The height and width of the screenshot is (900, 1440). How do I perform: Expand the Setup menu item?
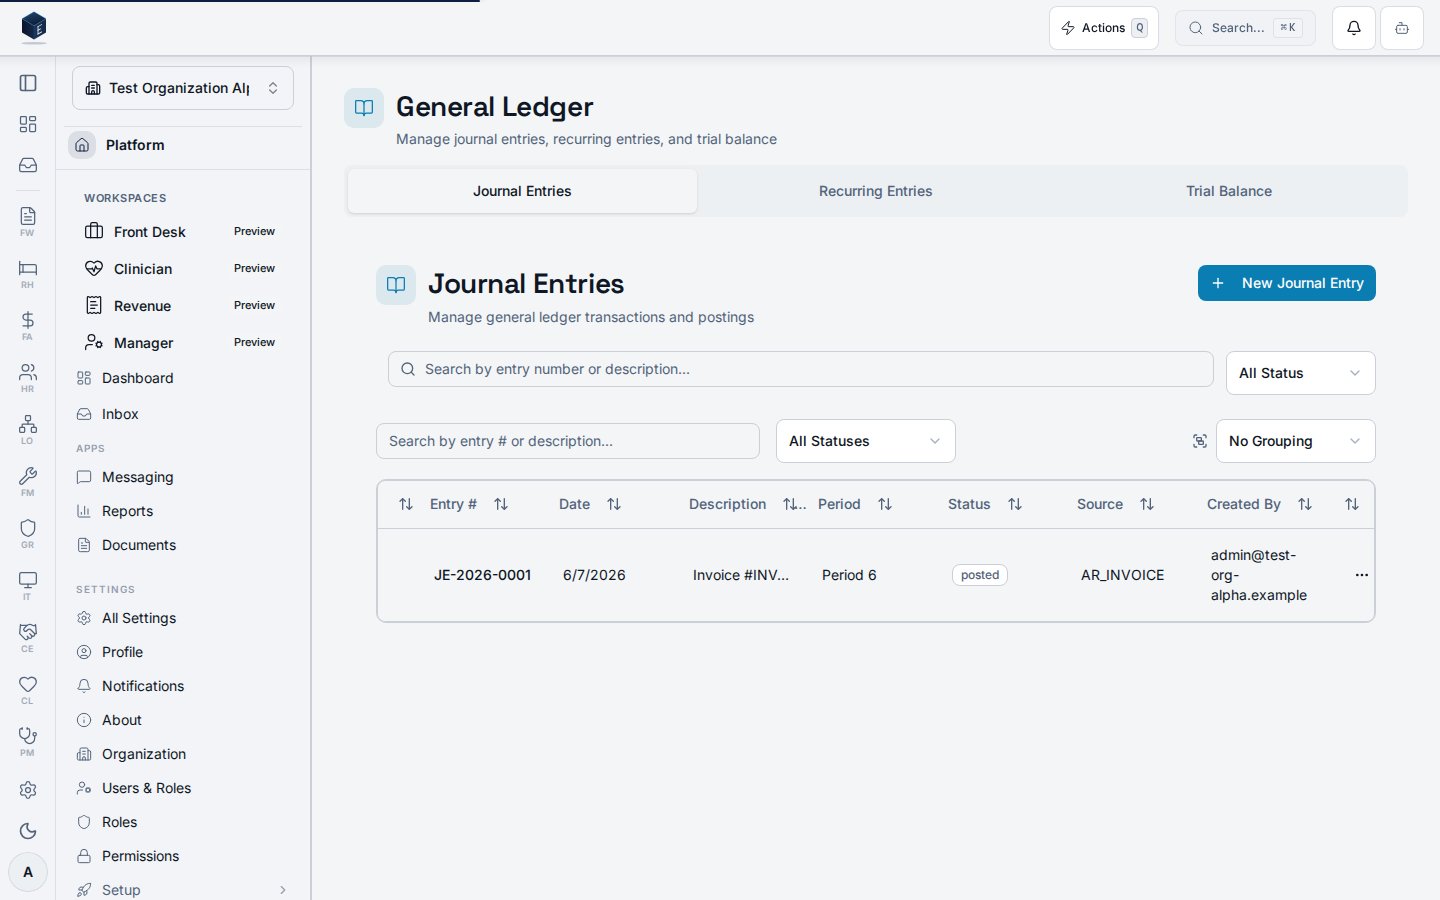coord(183,889)
